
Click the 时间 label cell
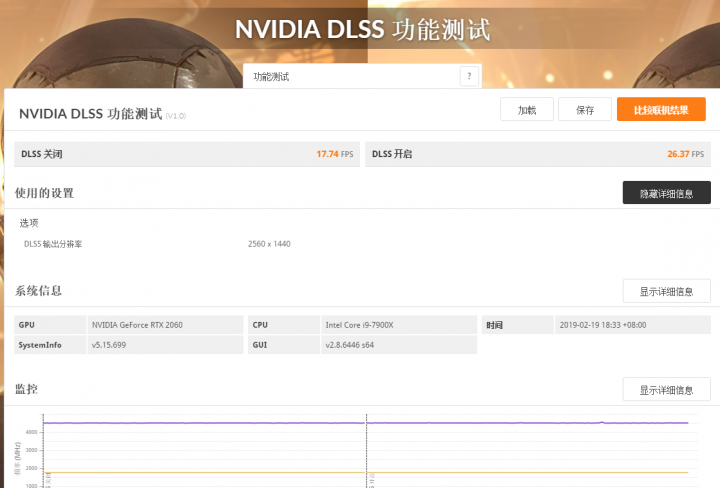(518, 325)
